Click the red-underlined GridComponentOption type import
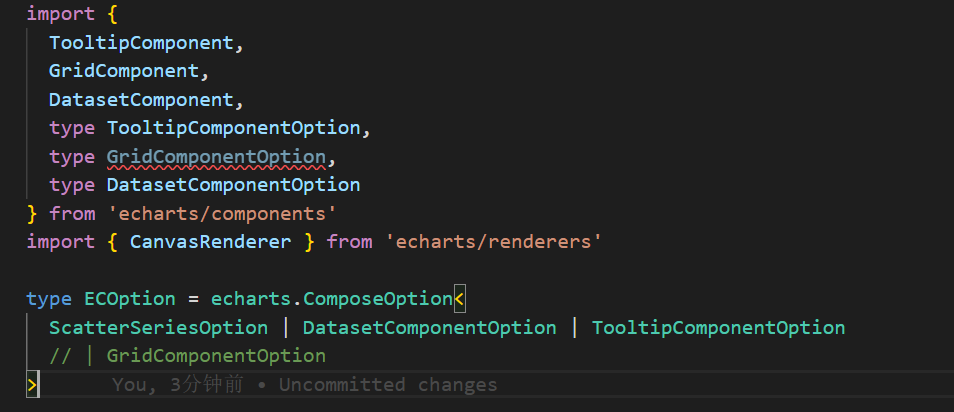Viewport: 954px width, 412px height. click(x=216, y=157)
